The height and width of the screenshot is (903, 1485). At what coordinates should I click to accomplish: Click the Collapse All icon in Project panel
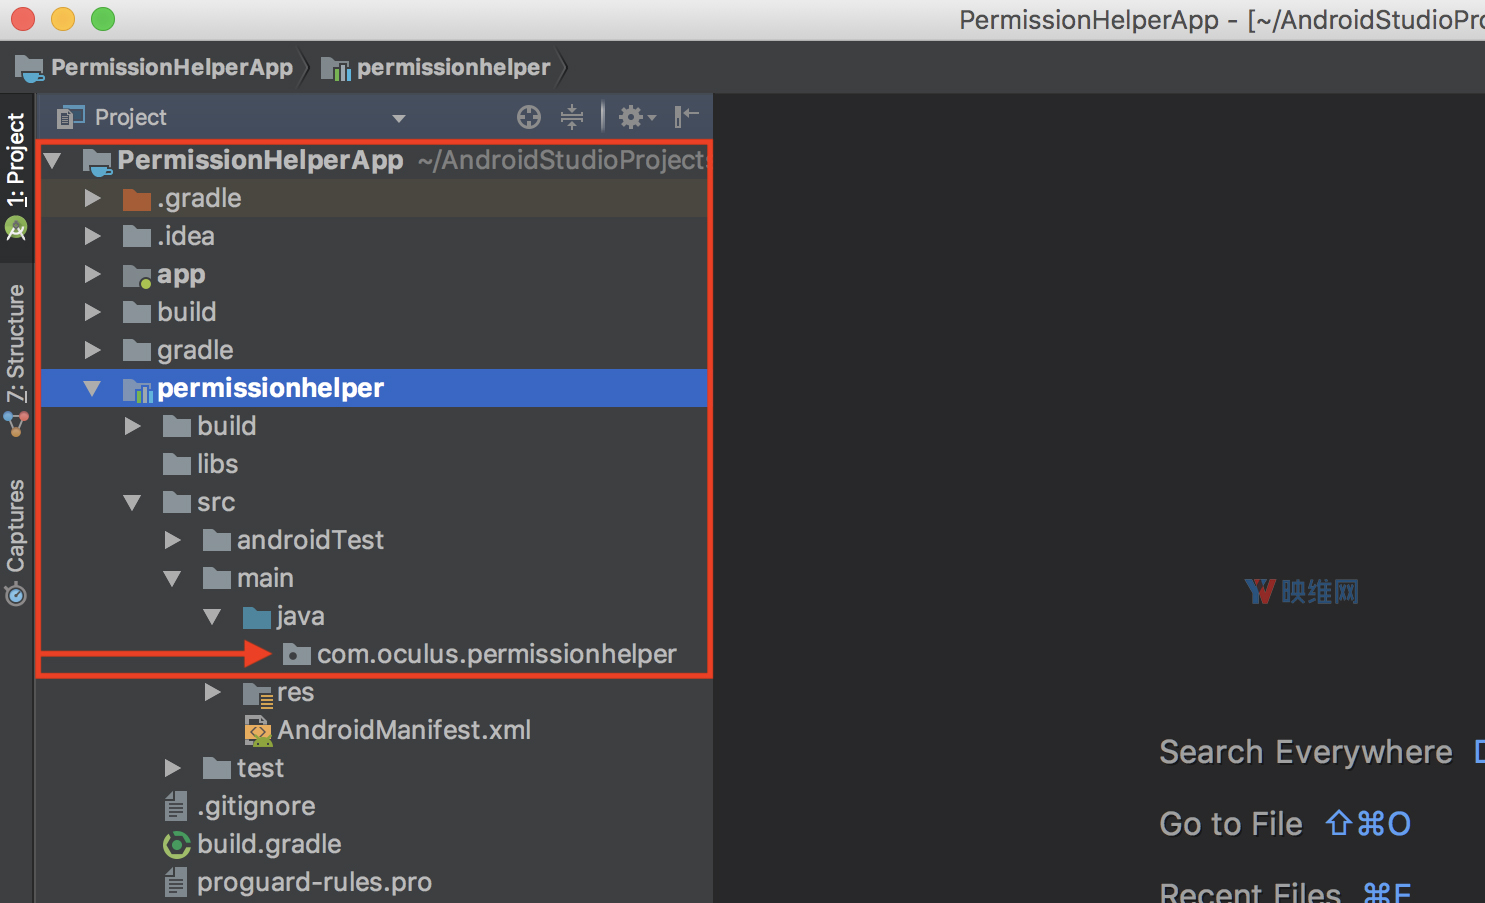pos(572,118)
